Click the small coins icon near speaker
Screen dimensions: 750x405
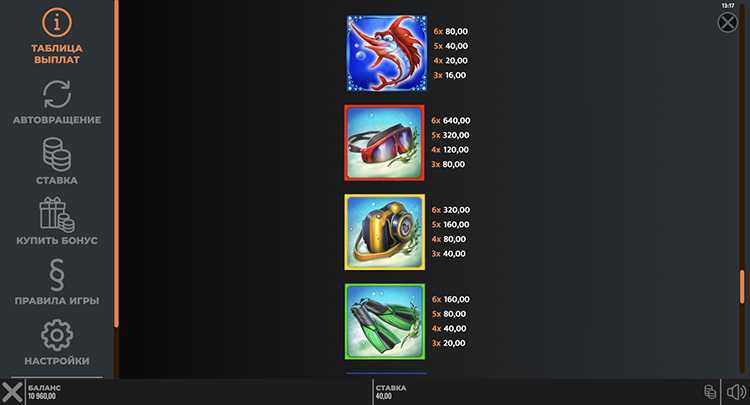(x=710, y=392)
